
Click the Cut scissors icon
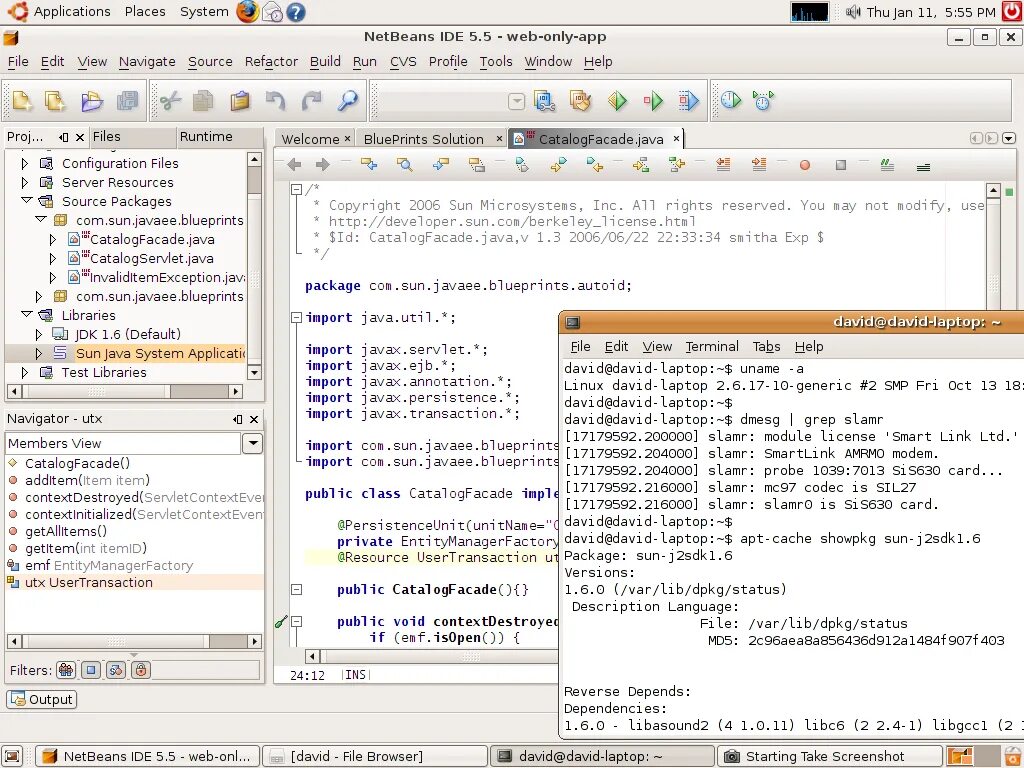pos(170,101)
